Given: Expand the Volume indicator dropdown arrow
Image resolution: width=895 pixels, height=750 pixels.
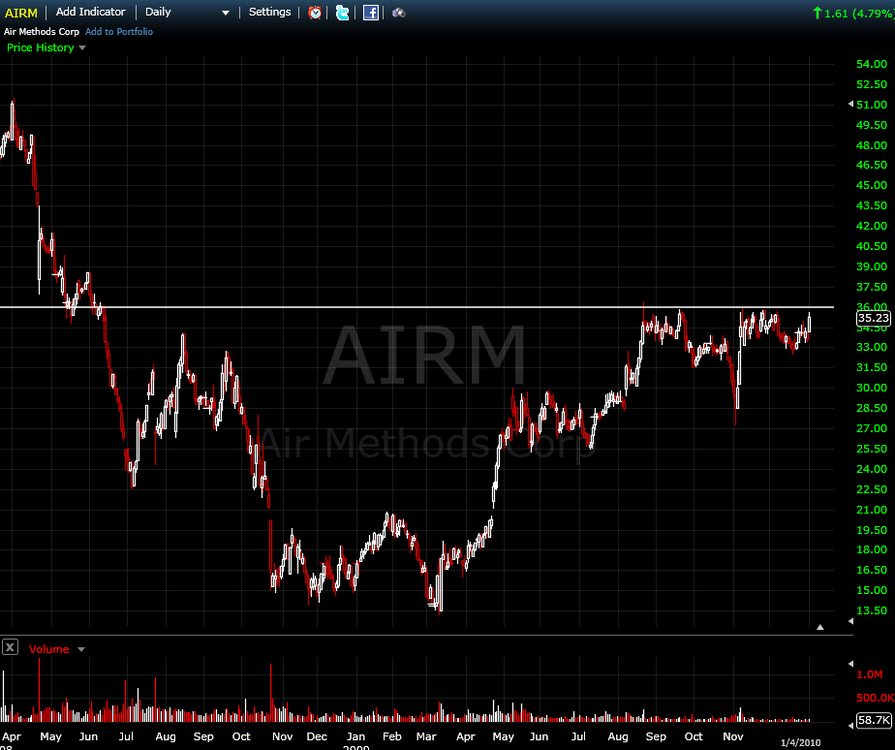Looking at the screenshot, I should tap(81, 650).
